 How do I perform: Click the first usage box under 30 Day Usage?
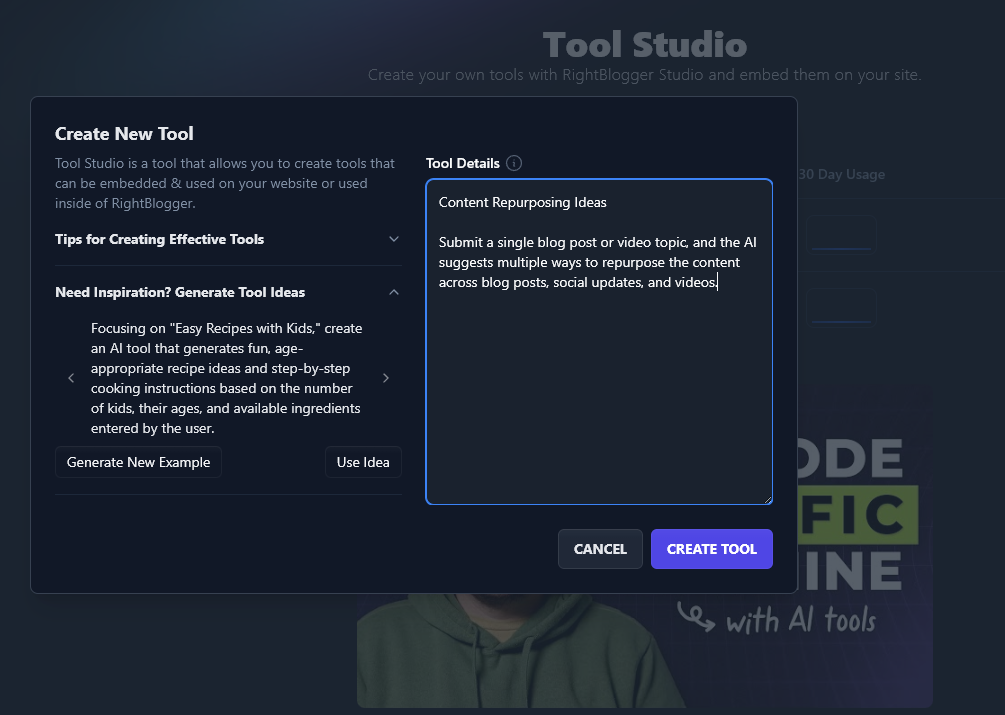(841, 232)
